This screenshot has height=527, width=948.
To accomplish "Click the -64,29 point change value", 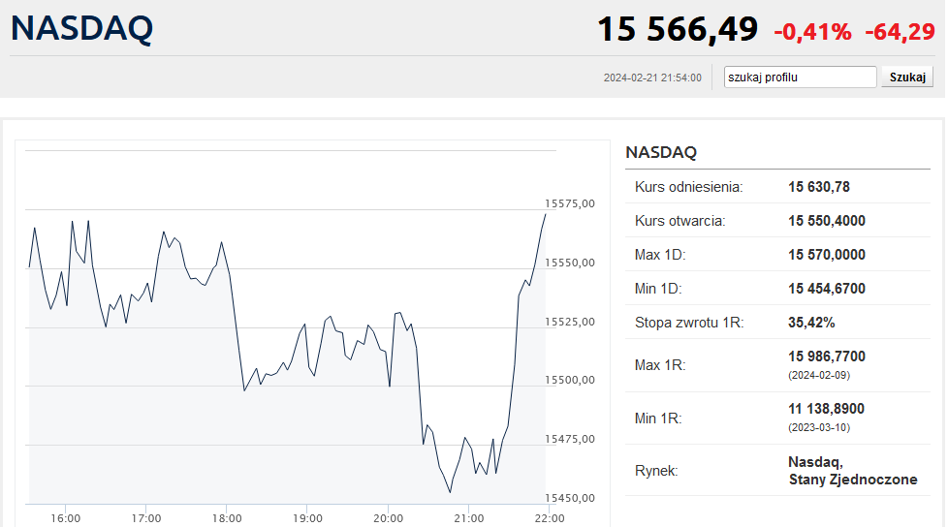I will (899, 32).
